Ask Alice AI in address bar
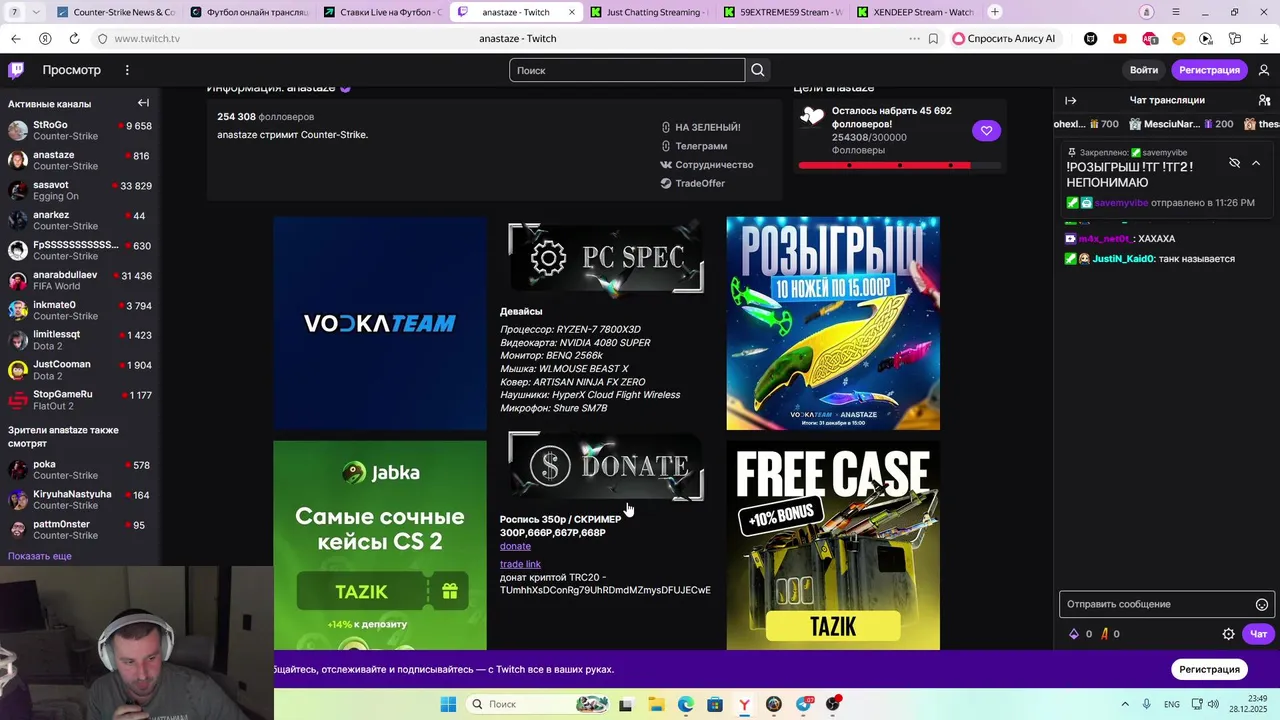Viewport: 1280px width, 720px height. tap(1004, 39)
